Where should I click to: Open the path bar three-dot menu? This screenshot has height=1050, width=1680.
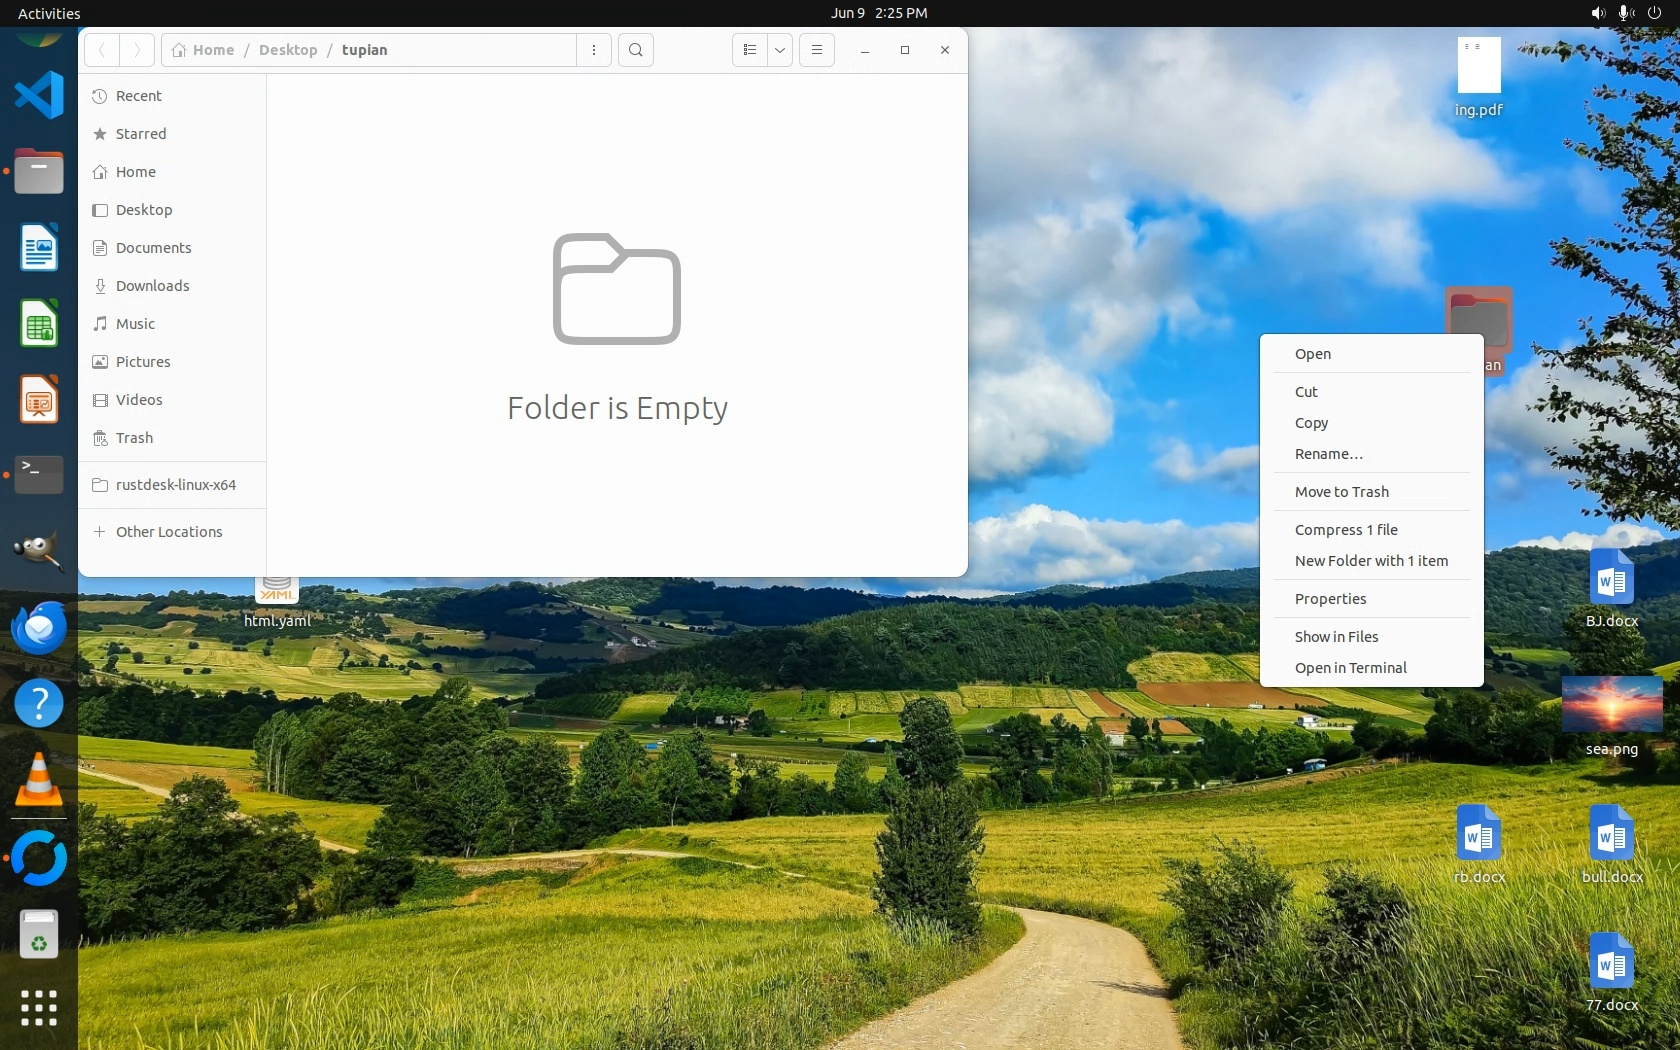pyautogui.click(x=594, y=50)
